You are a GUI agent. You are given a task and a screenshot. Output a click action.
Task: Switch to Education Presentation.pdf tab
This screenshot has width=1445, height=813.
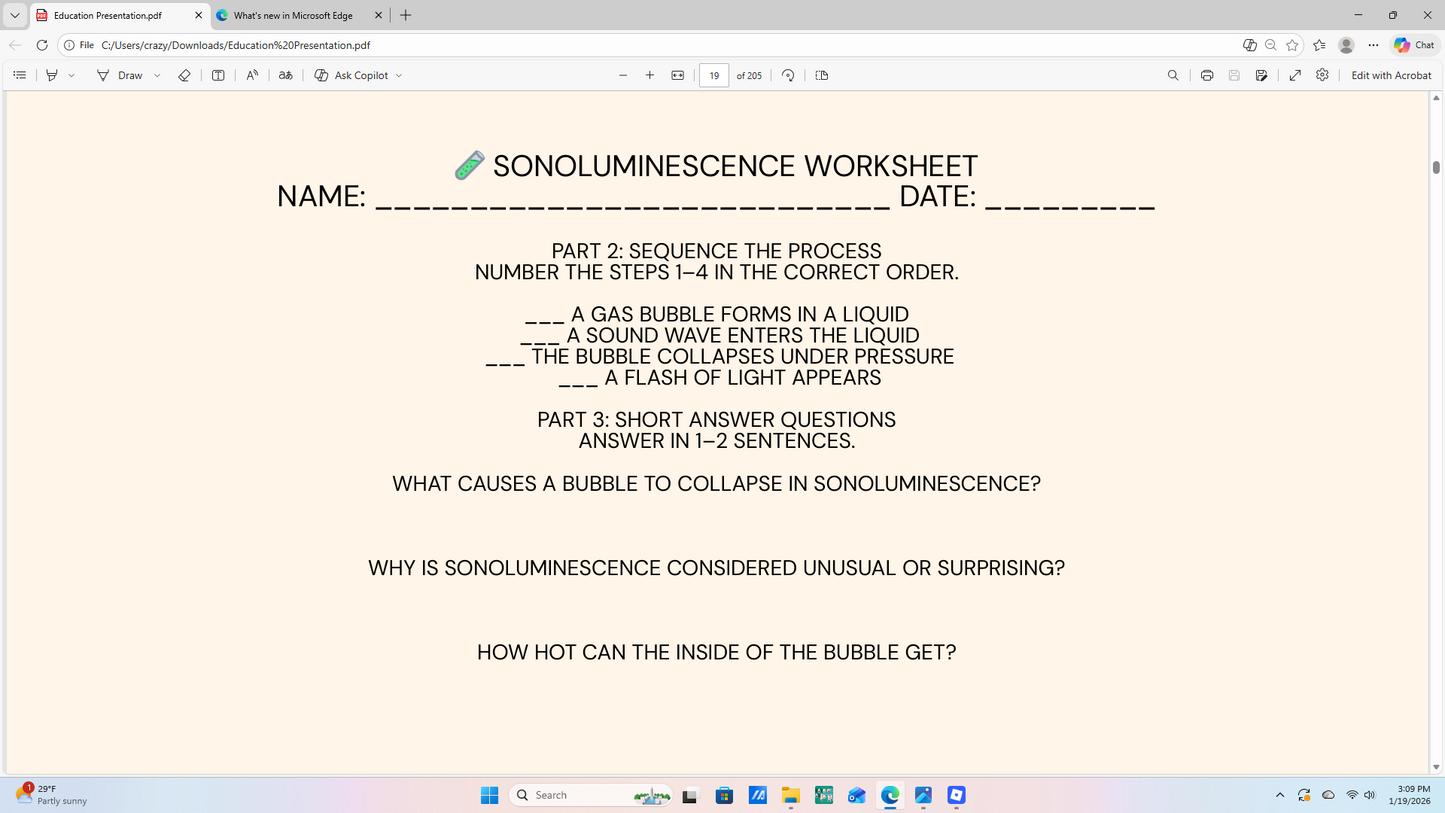pyautogui.click(x=108, y=16)
